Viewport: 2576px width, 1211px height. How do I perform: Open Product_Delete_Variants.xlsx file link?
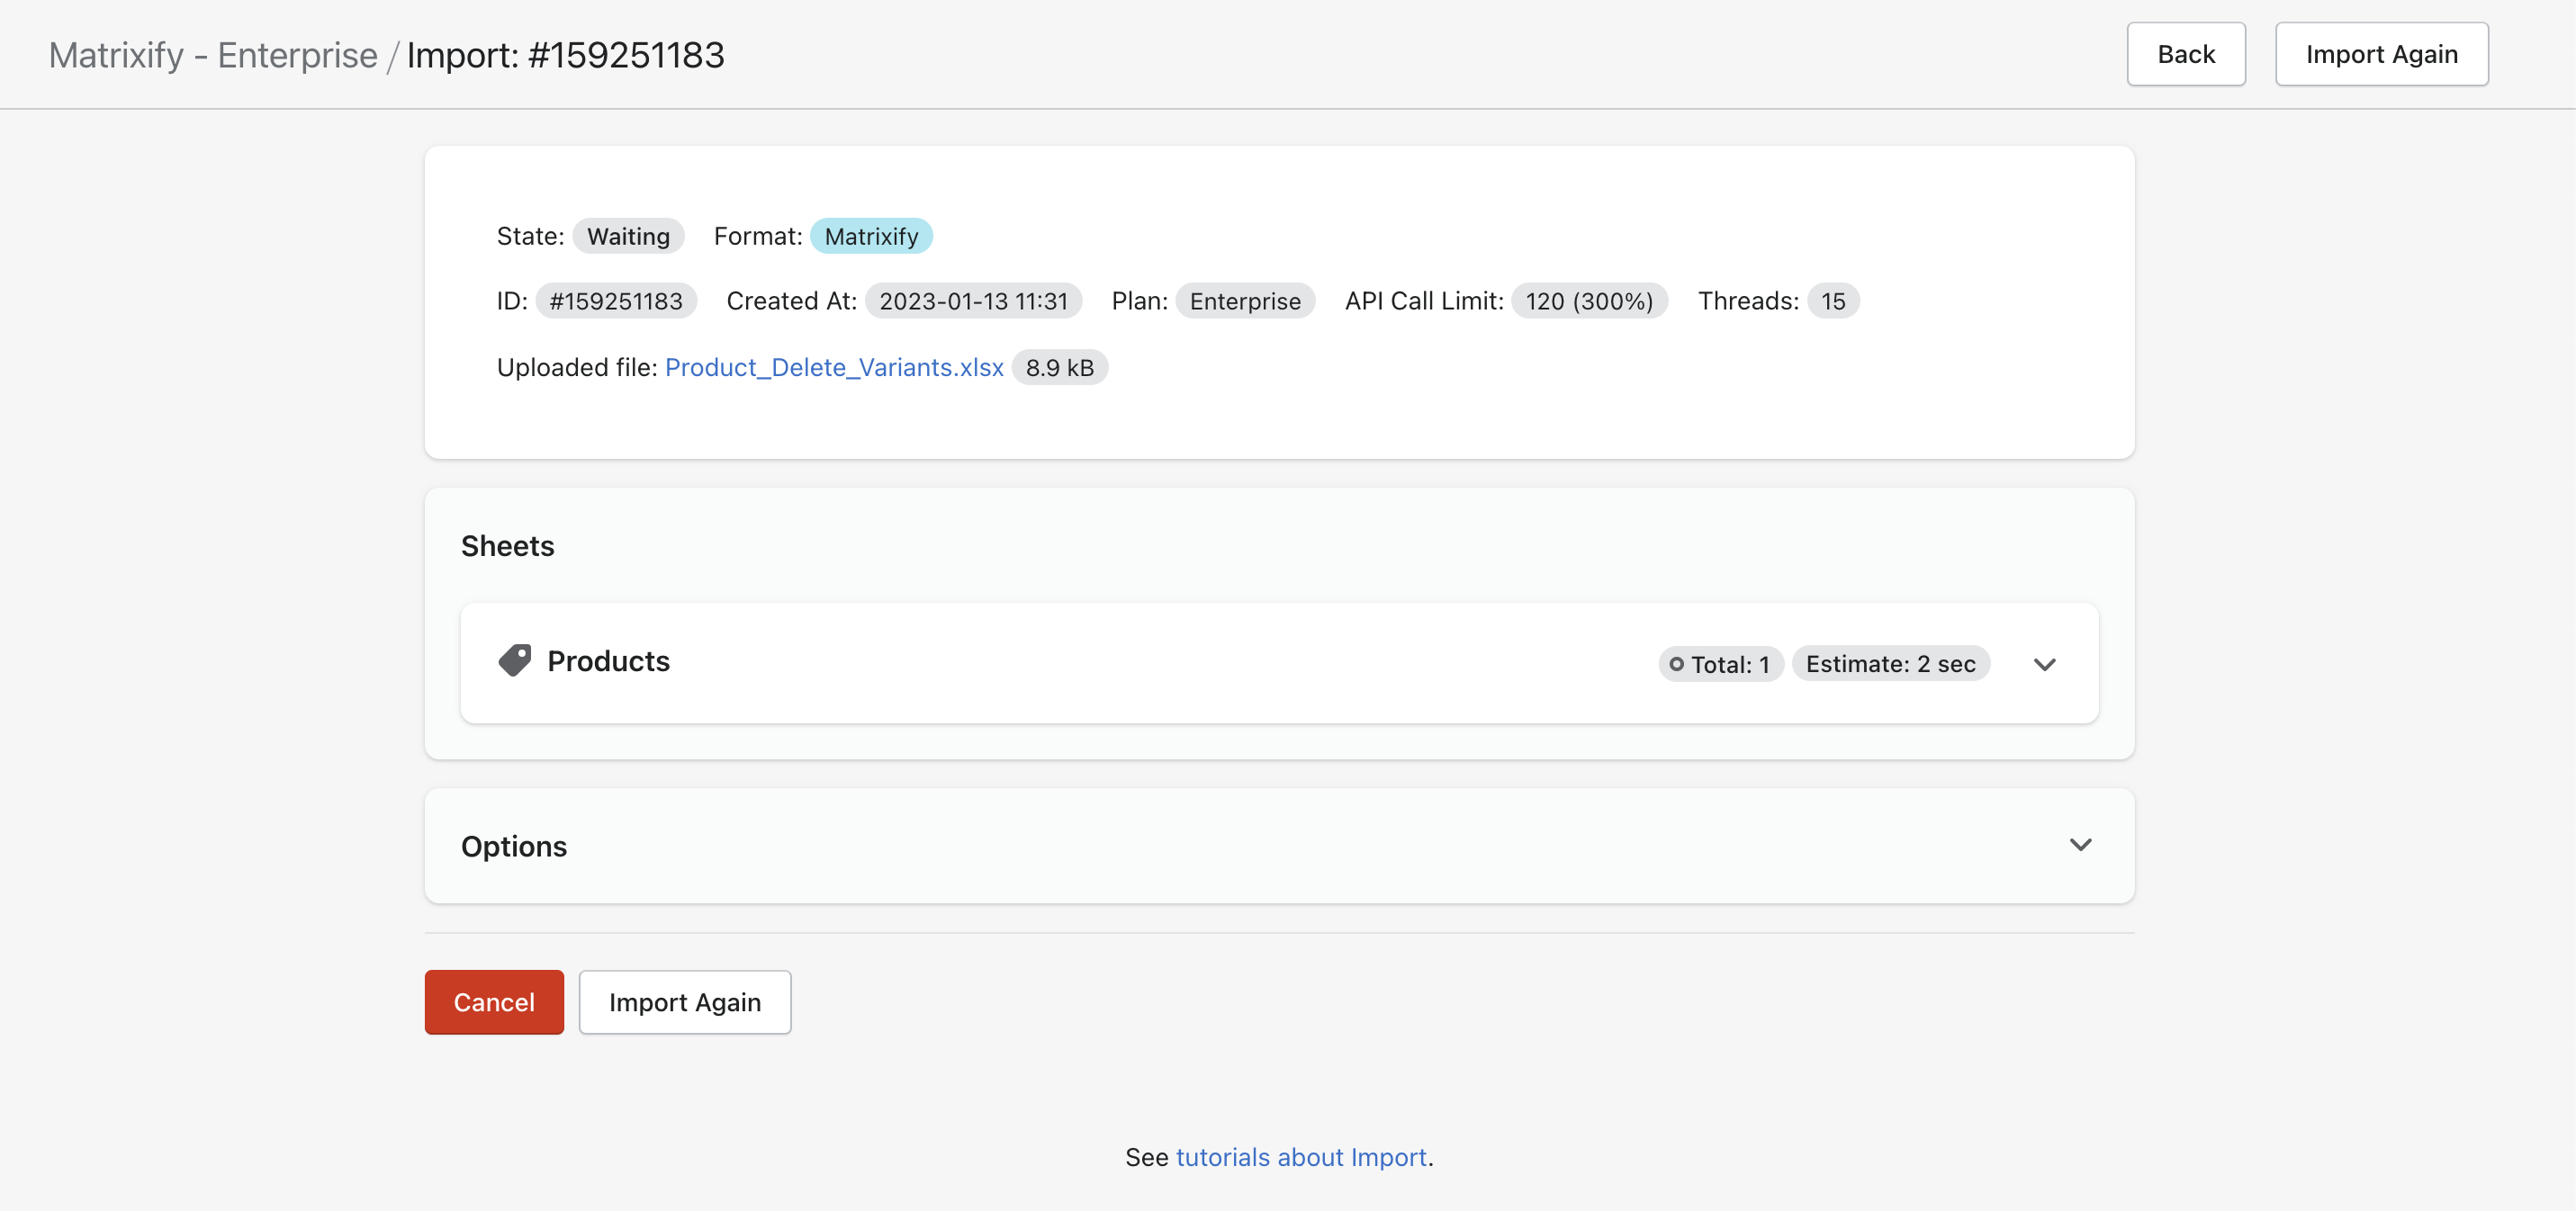pyautogui.click(x=834, y=367)
